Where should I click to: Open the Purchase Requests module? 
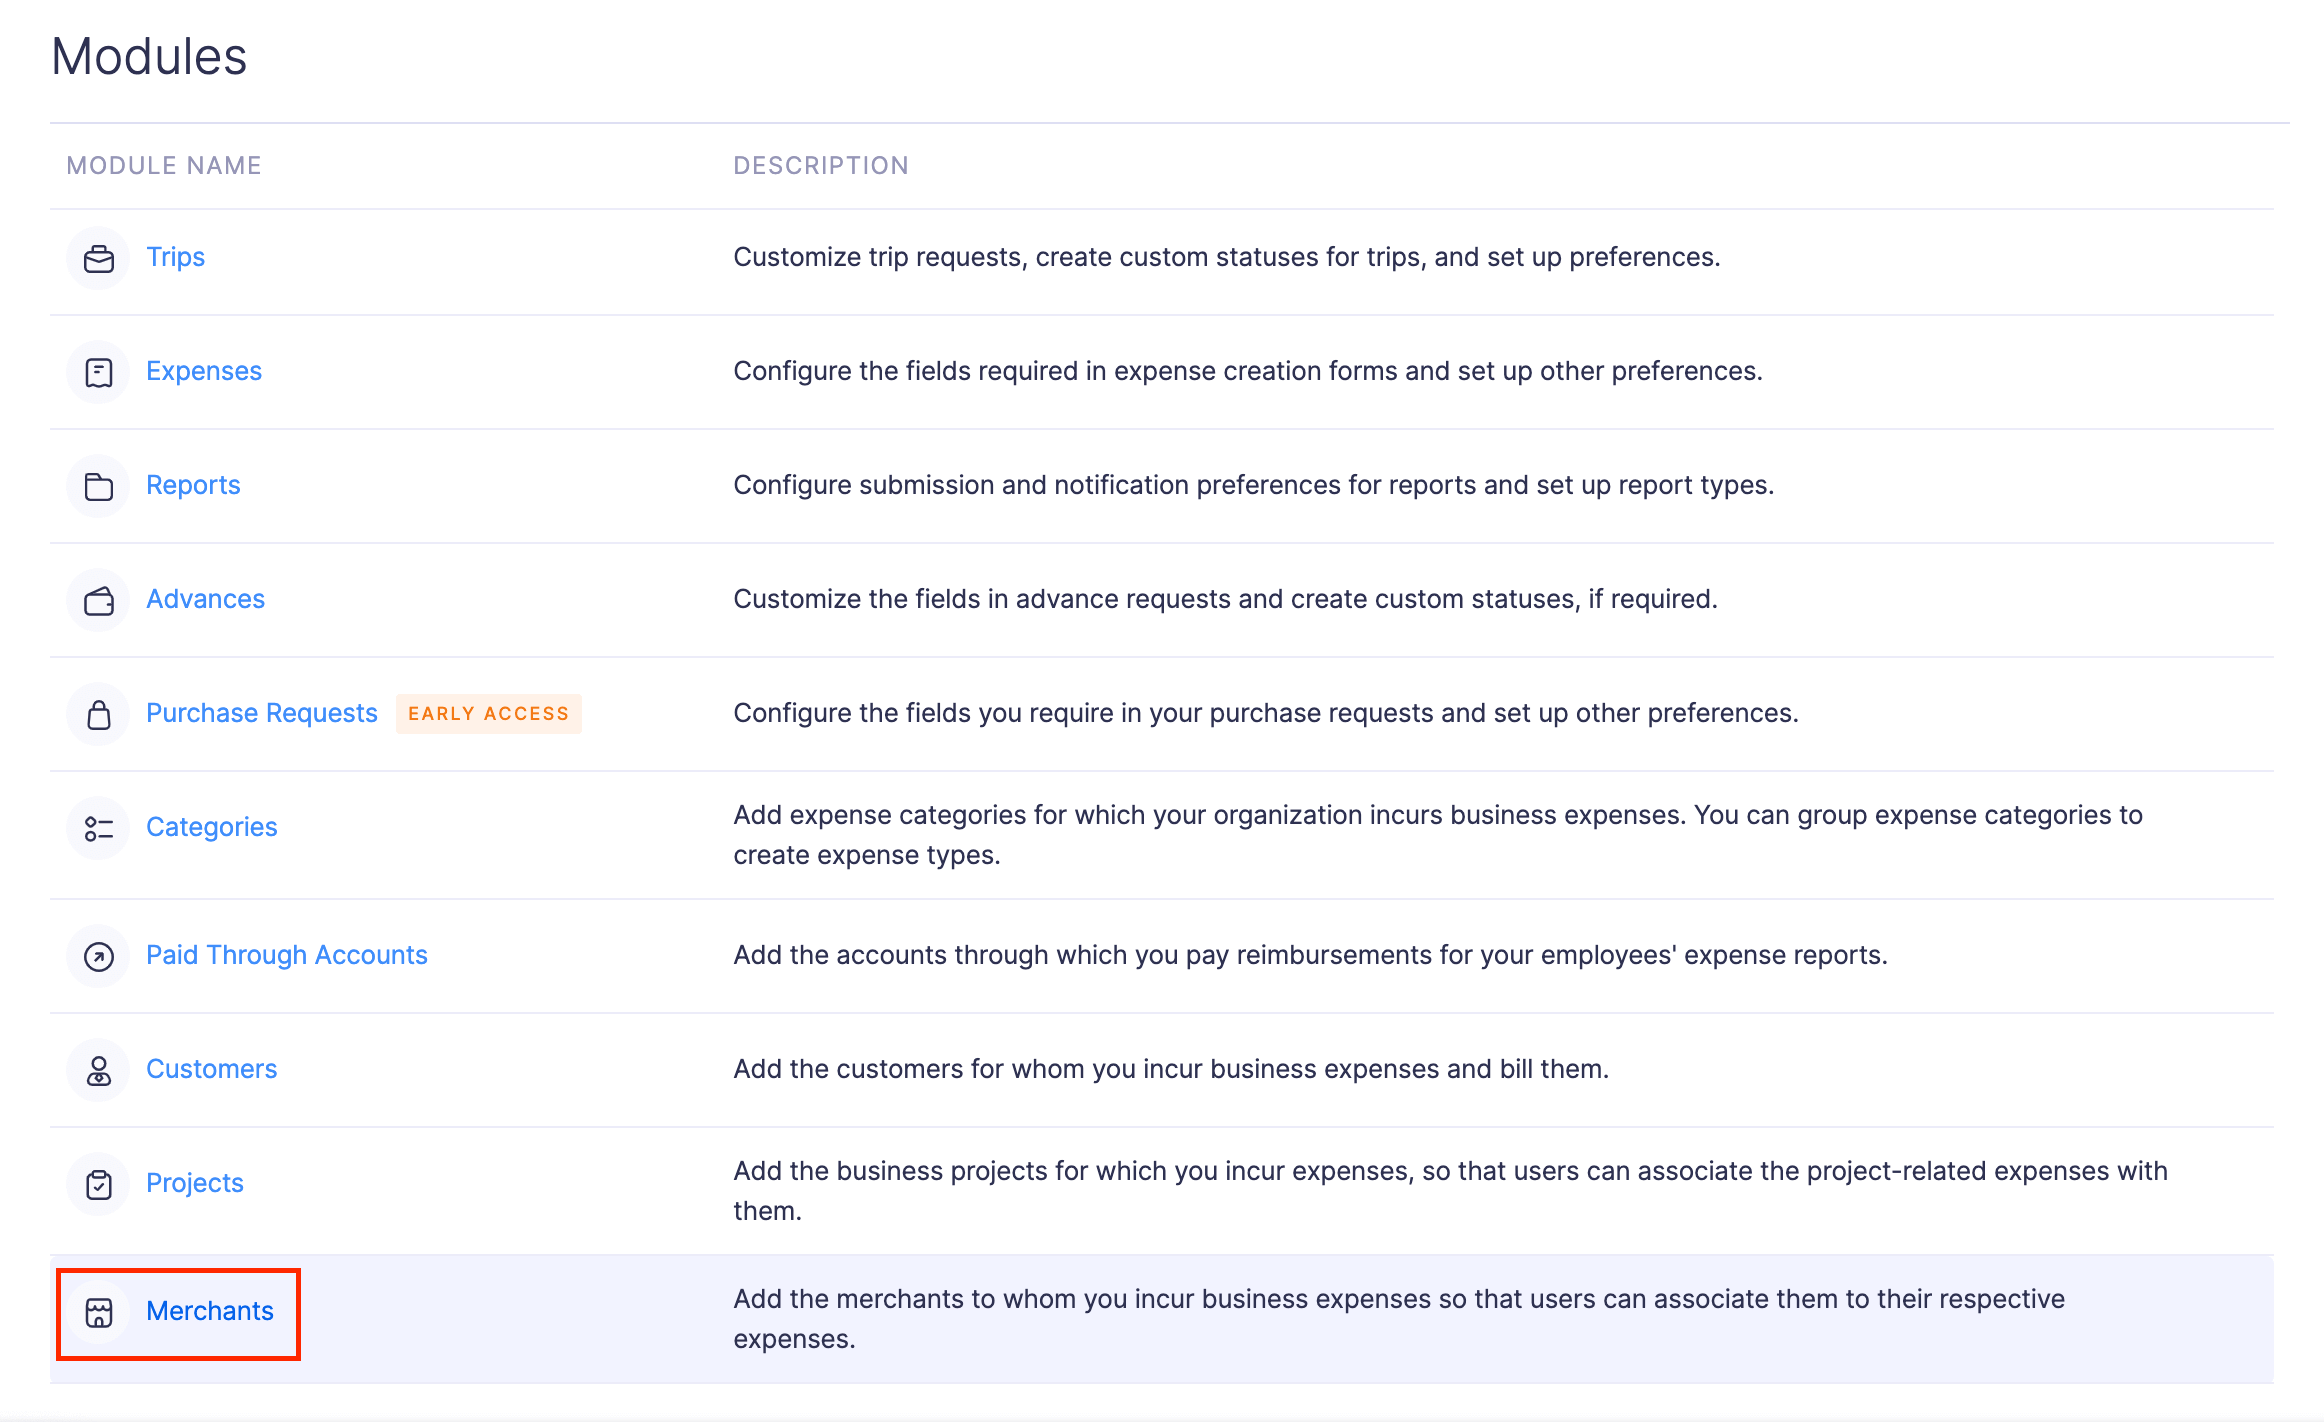pyautogui.click(x=261, y=713)
